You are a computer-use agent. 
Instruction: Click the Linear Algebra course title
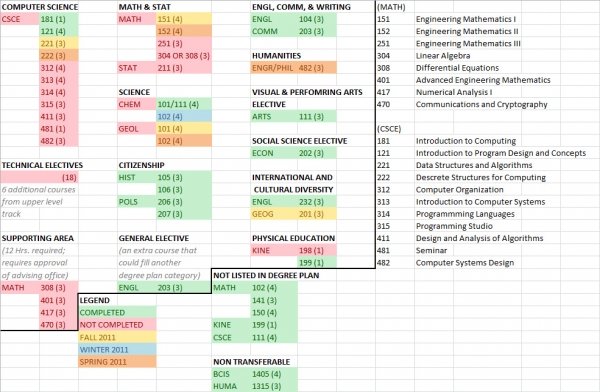coord(443,56)
